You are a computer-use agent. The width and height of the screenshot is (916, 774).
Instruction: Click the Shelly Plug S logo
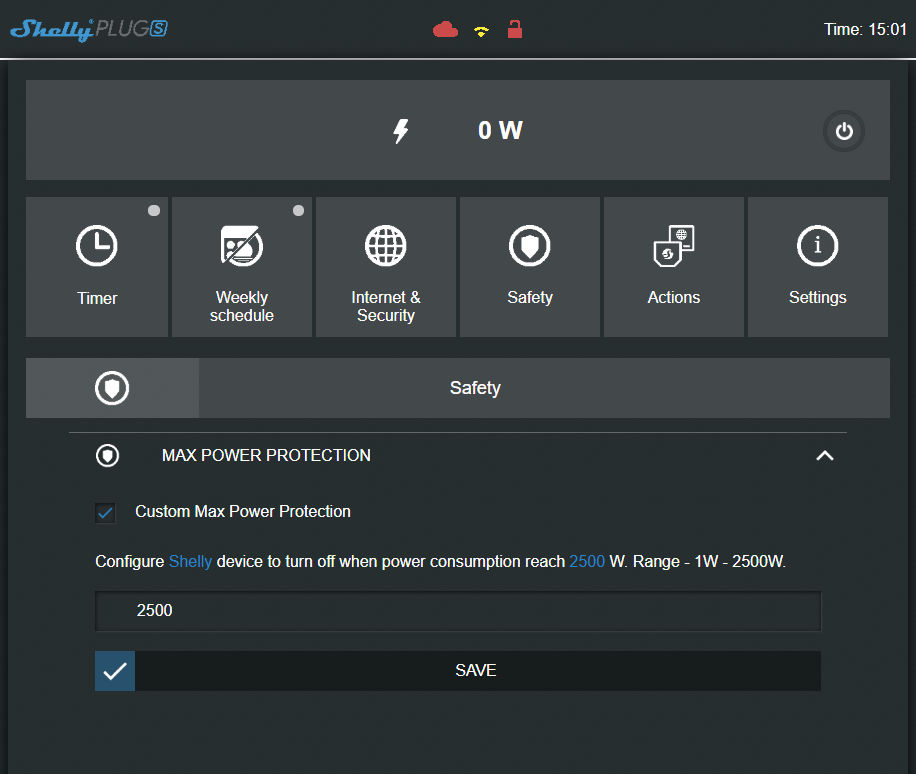[x=88, y=30]
